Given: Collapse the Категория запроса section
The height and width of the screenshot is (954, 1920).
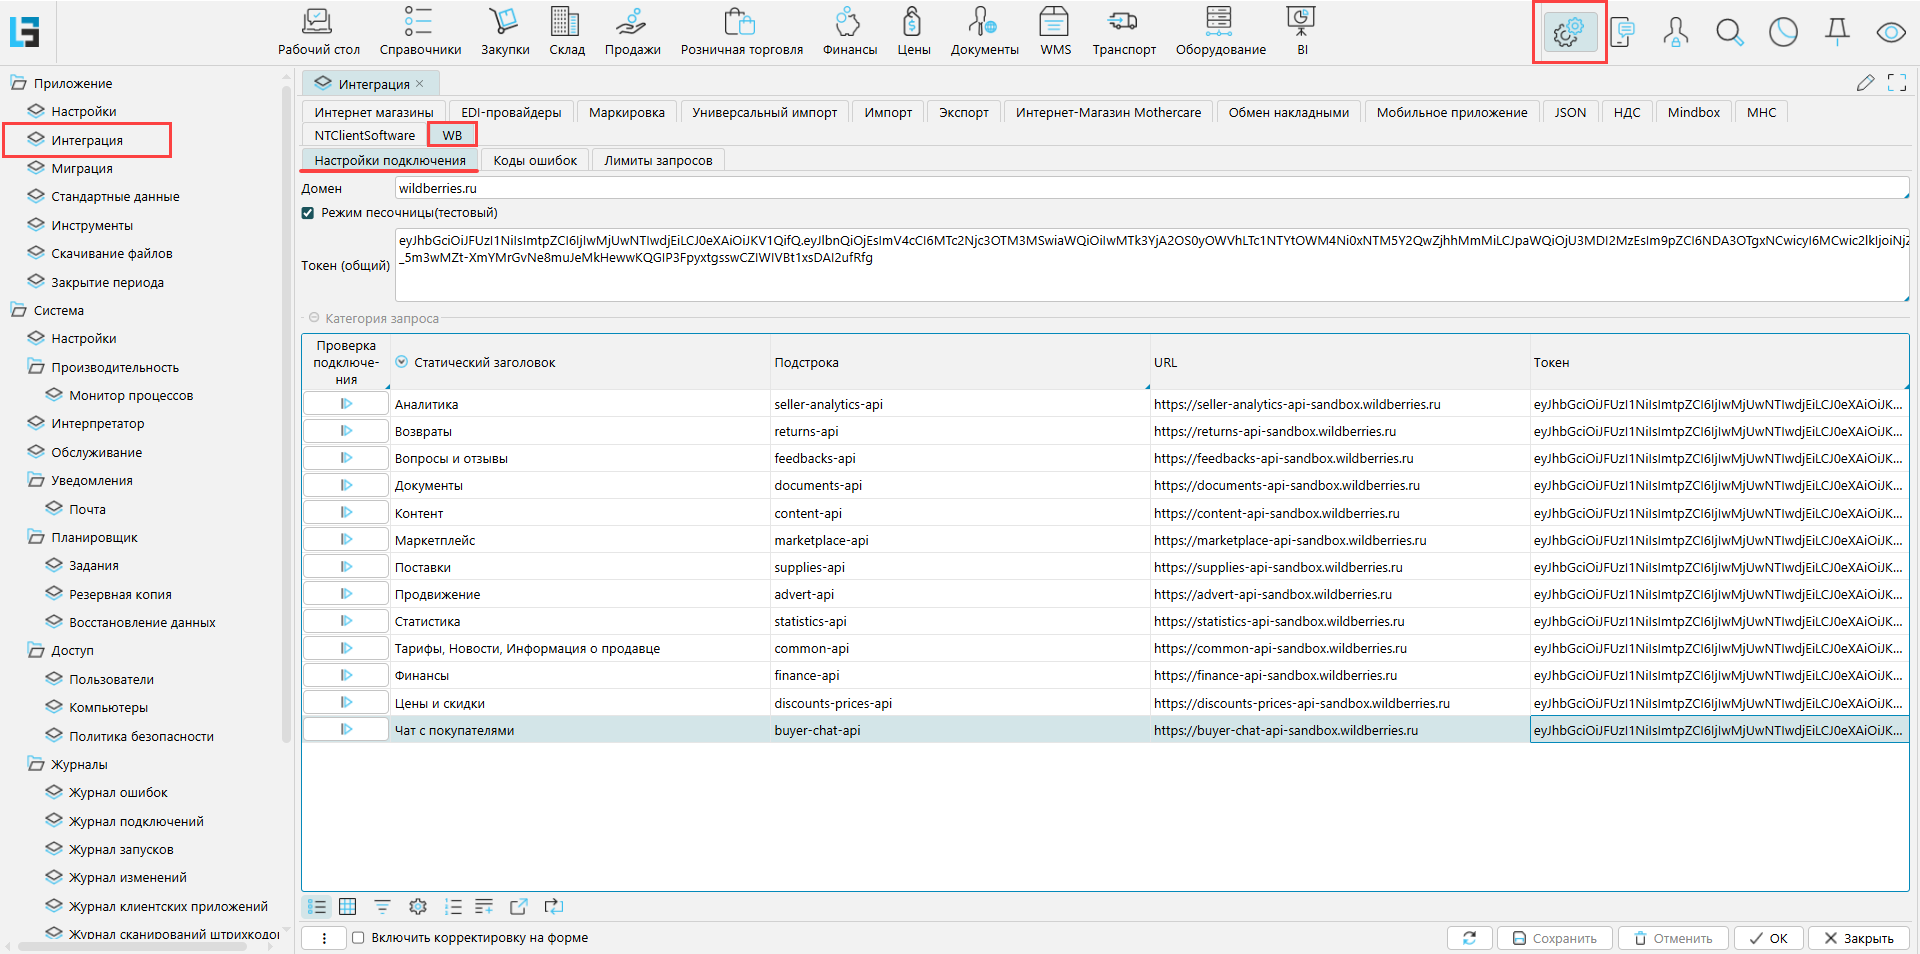Looking at the screenshot, I should (x=314, y=318).
